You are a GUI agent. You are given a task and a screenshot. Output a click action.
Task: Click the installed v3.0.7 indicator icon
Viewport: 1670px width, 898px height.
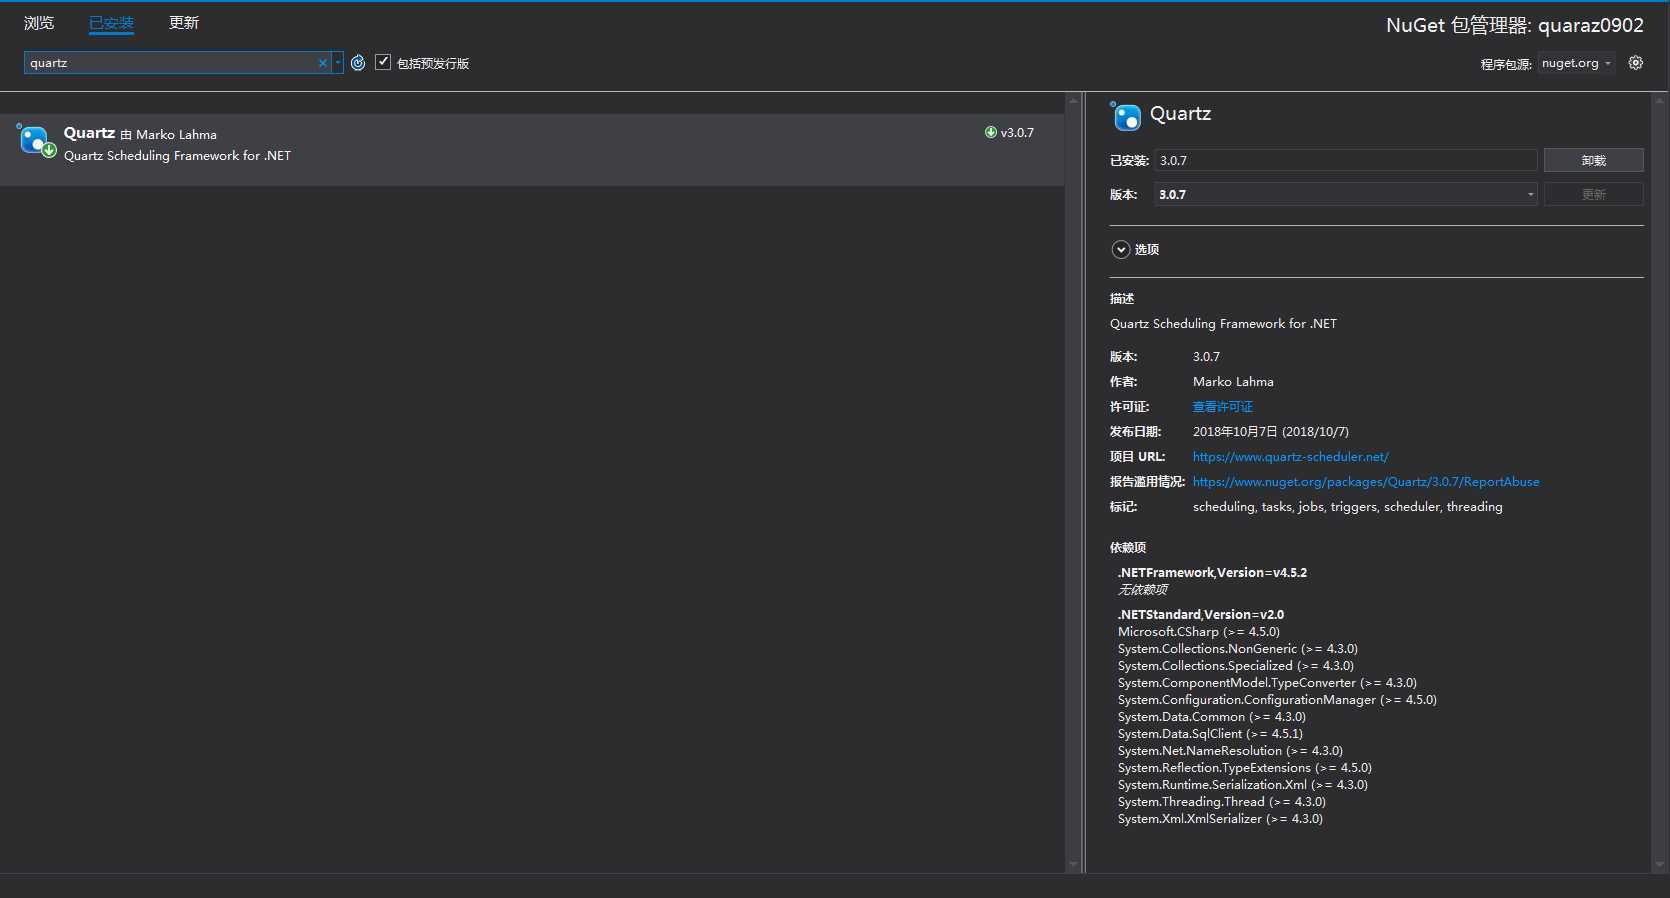click(991, 132)
